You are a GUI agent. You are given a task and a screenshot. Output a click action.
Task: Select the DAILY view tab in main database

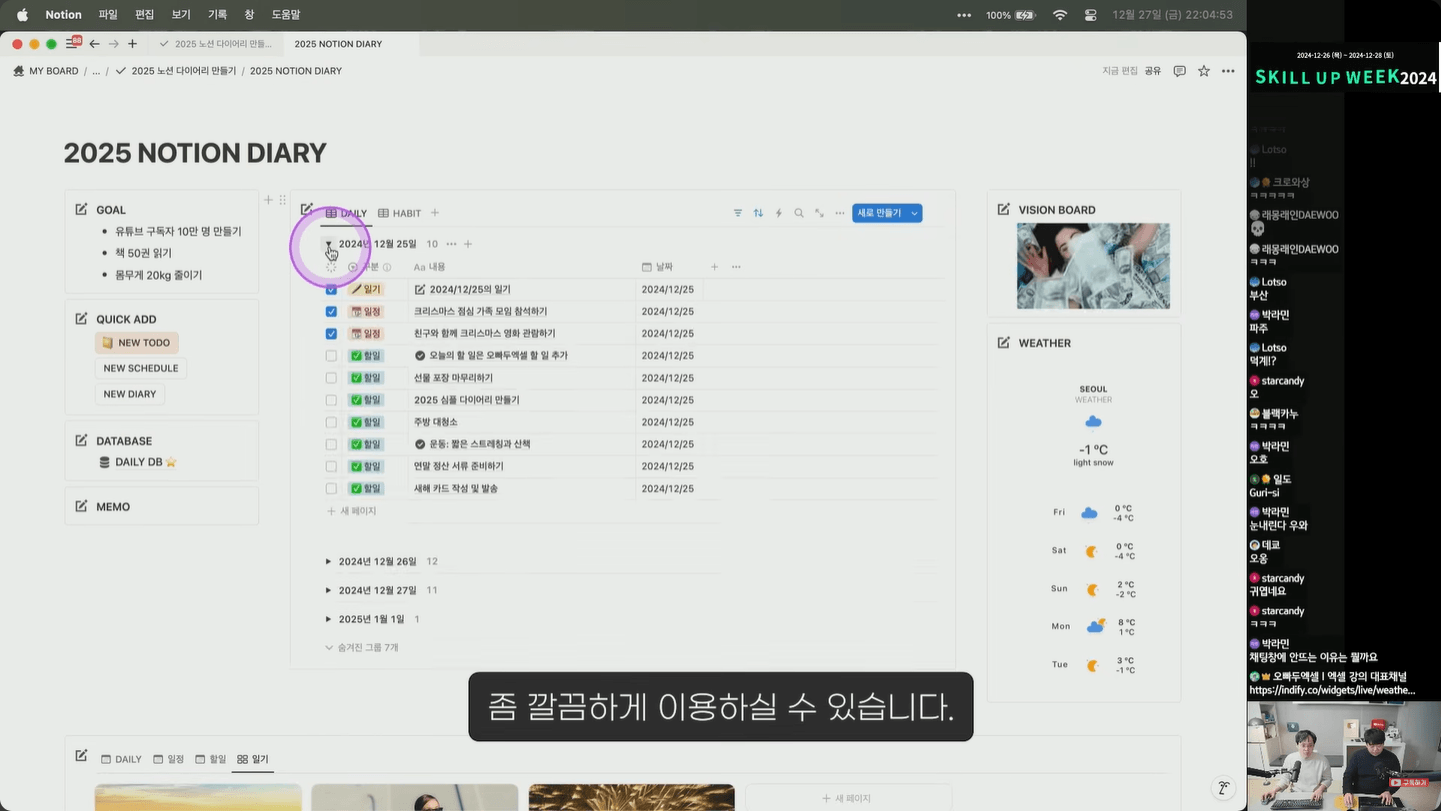tap(346, 213)
